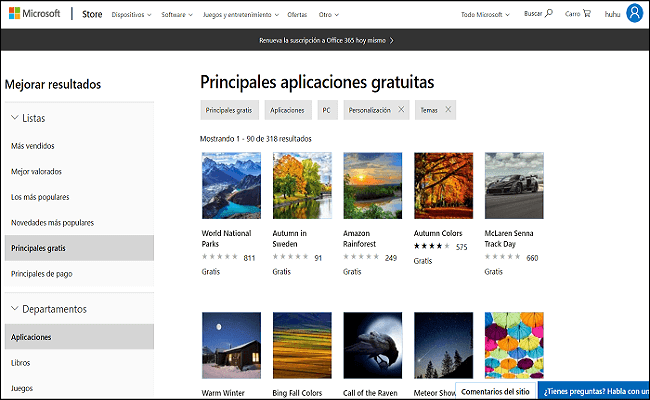Expand Juegos y entretenimiento menu
This screenshot has width=650, height=400.
(x=240, y=15)
